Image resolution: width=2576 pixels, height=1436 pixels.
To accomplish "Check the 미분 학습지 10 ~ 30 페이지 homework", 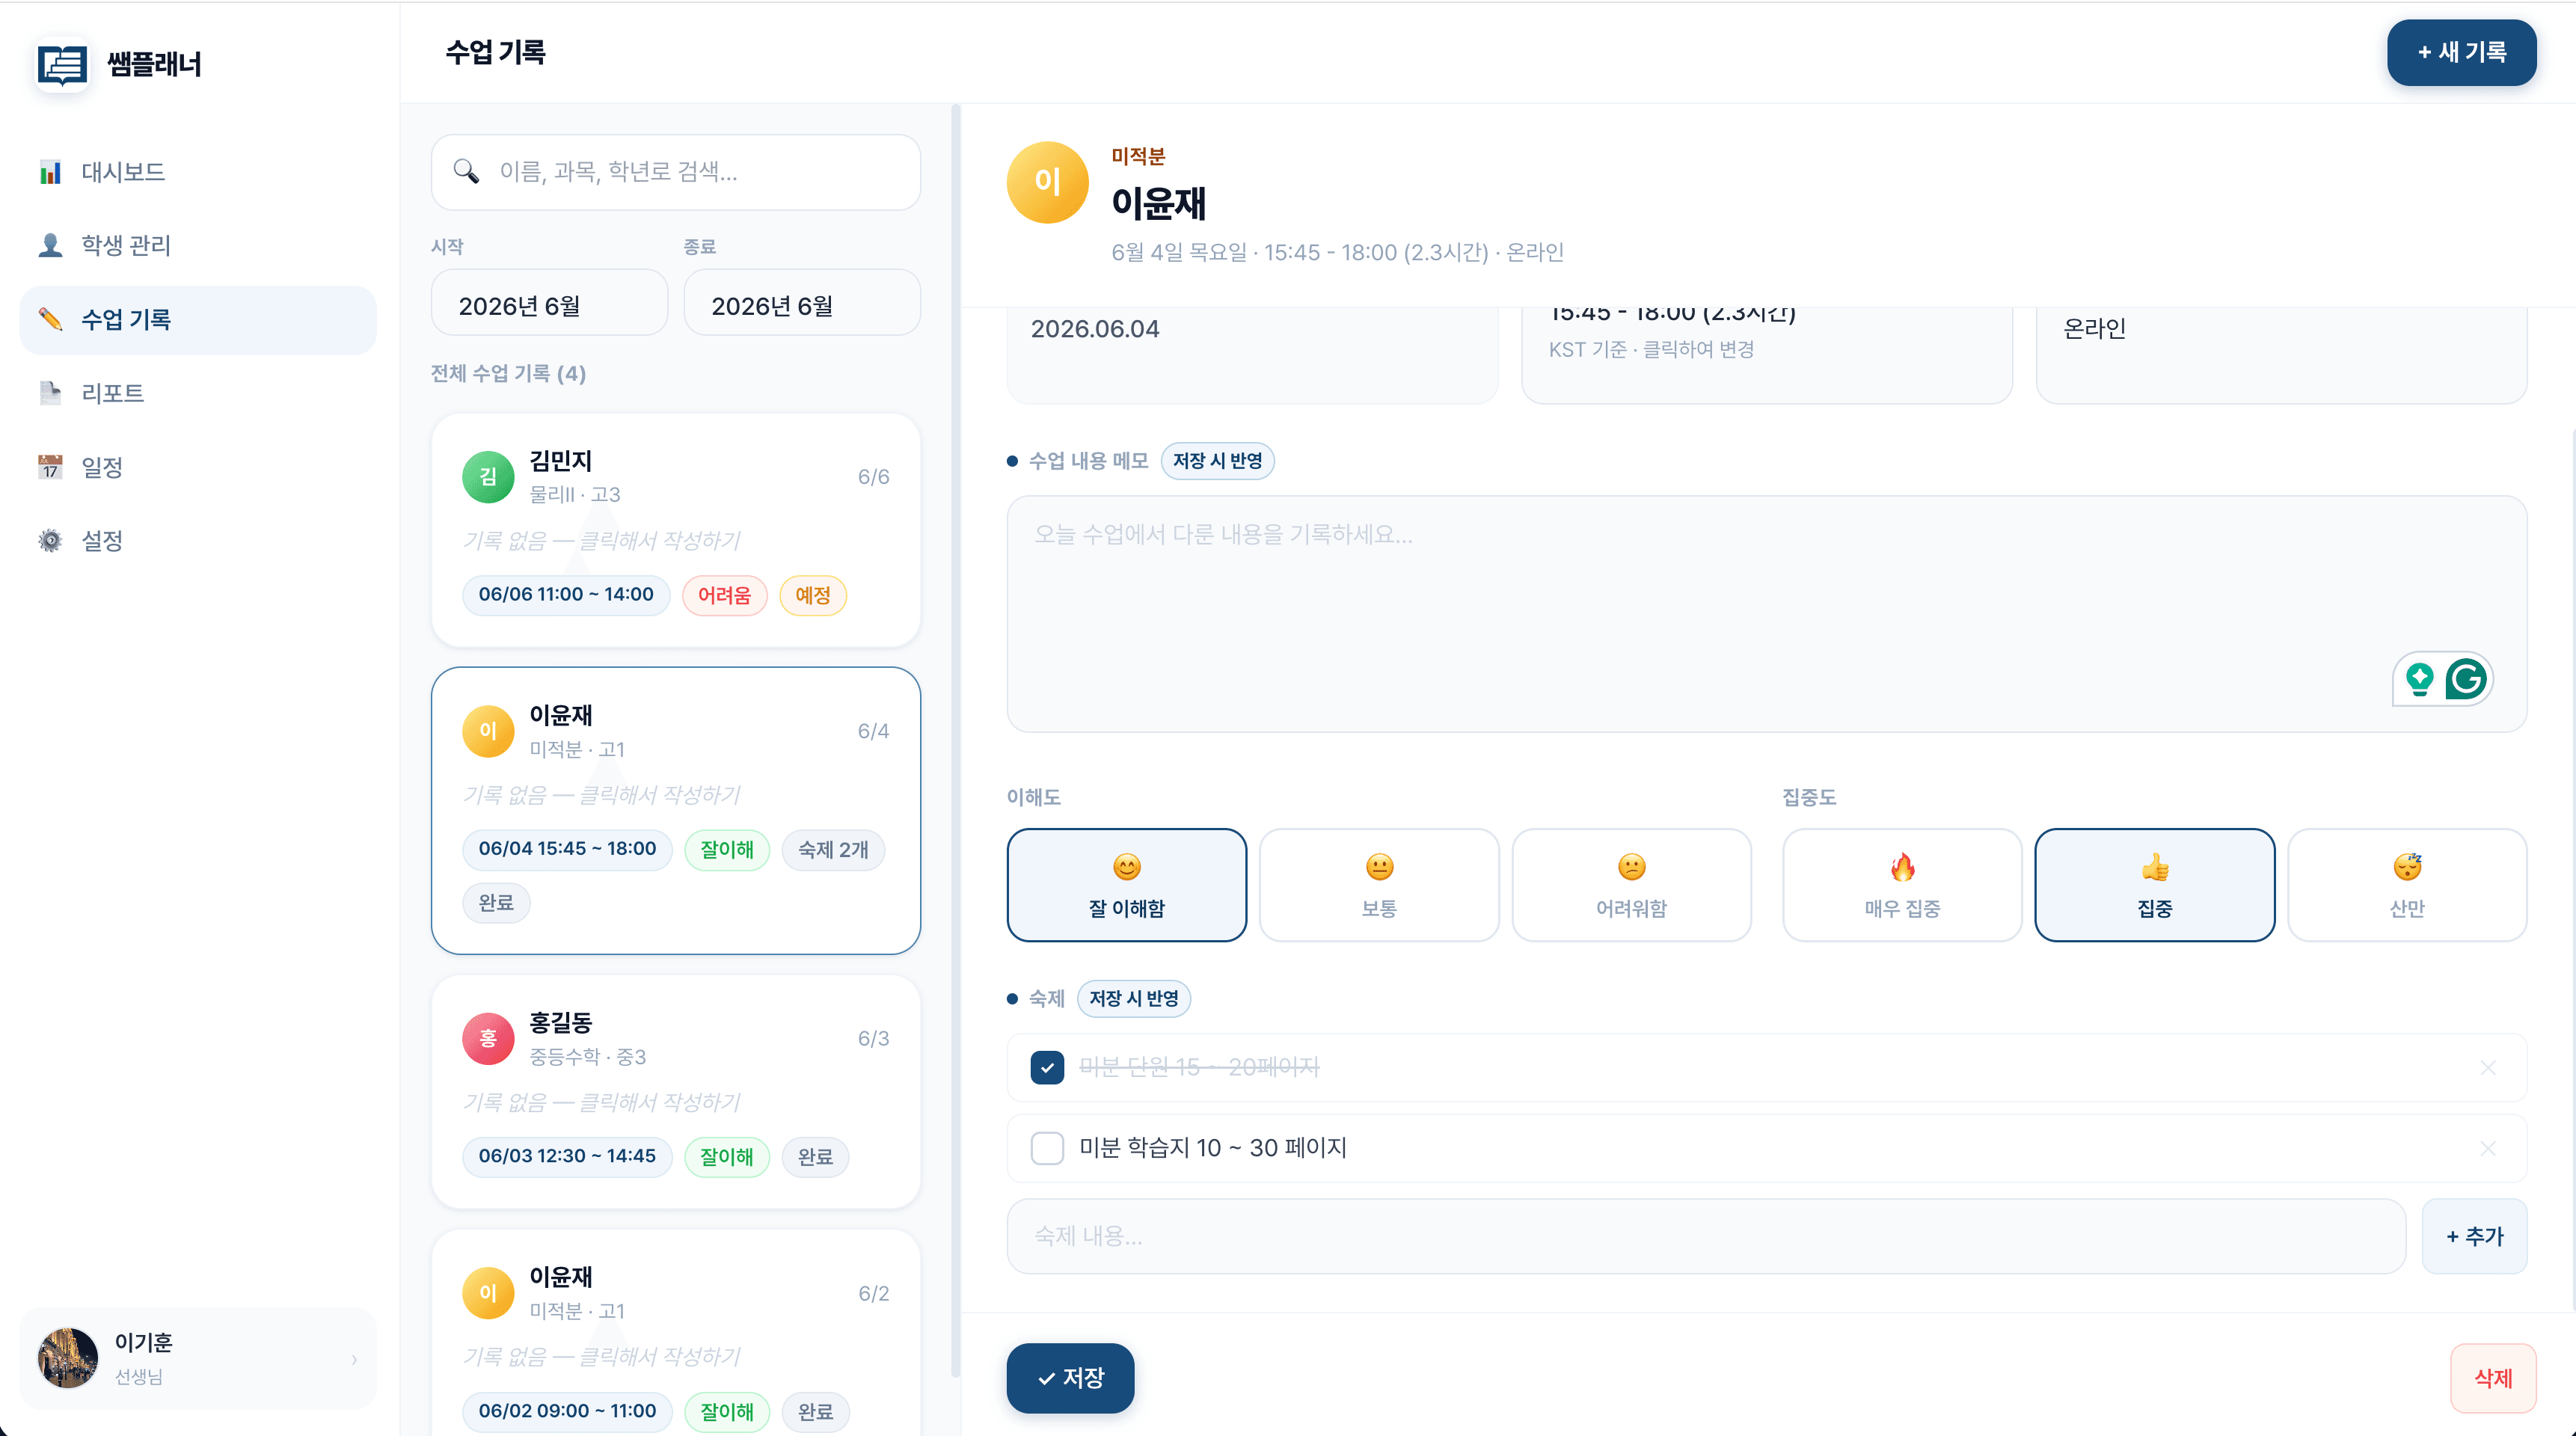I will click(x=1047, y=1148).
